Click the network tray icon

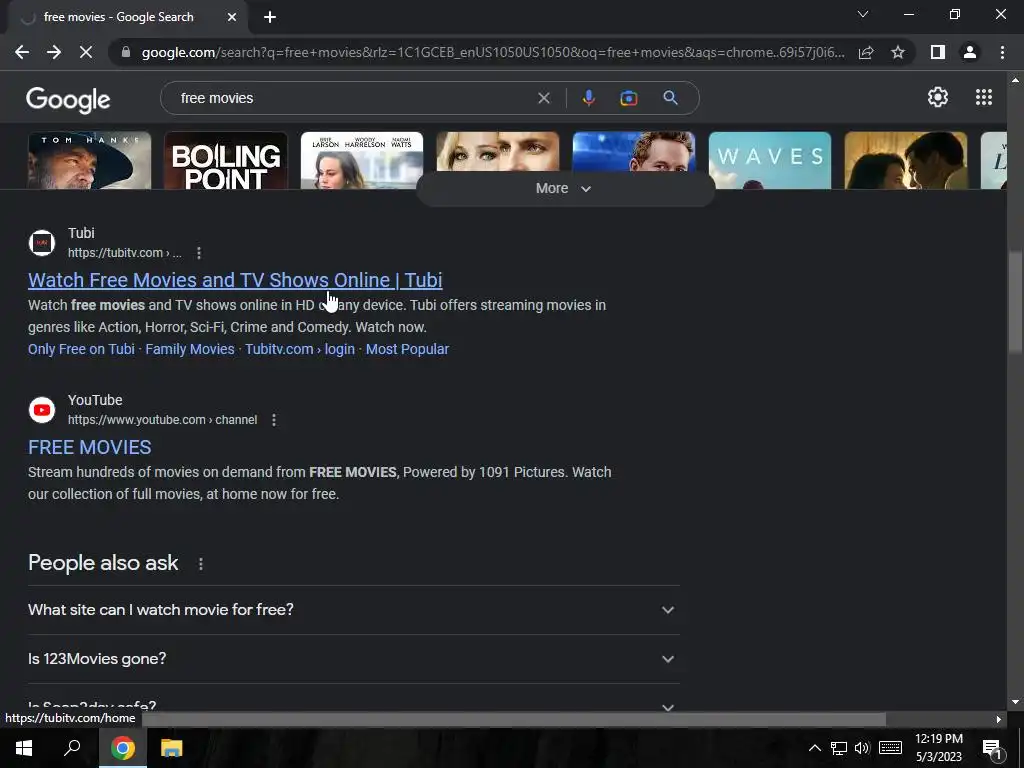pyautogui.click(x=839, y=748)
